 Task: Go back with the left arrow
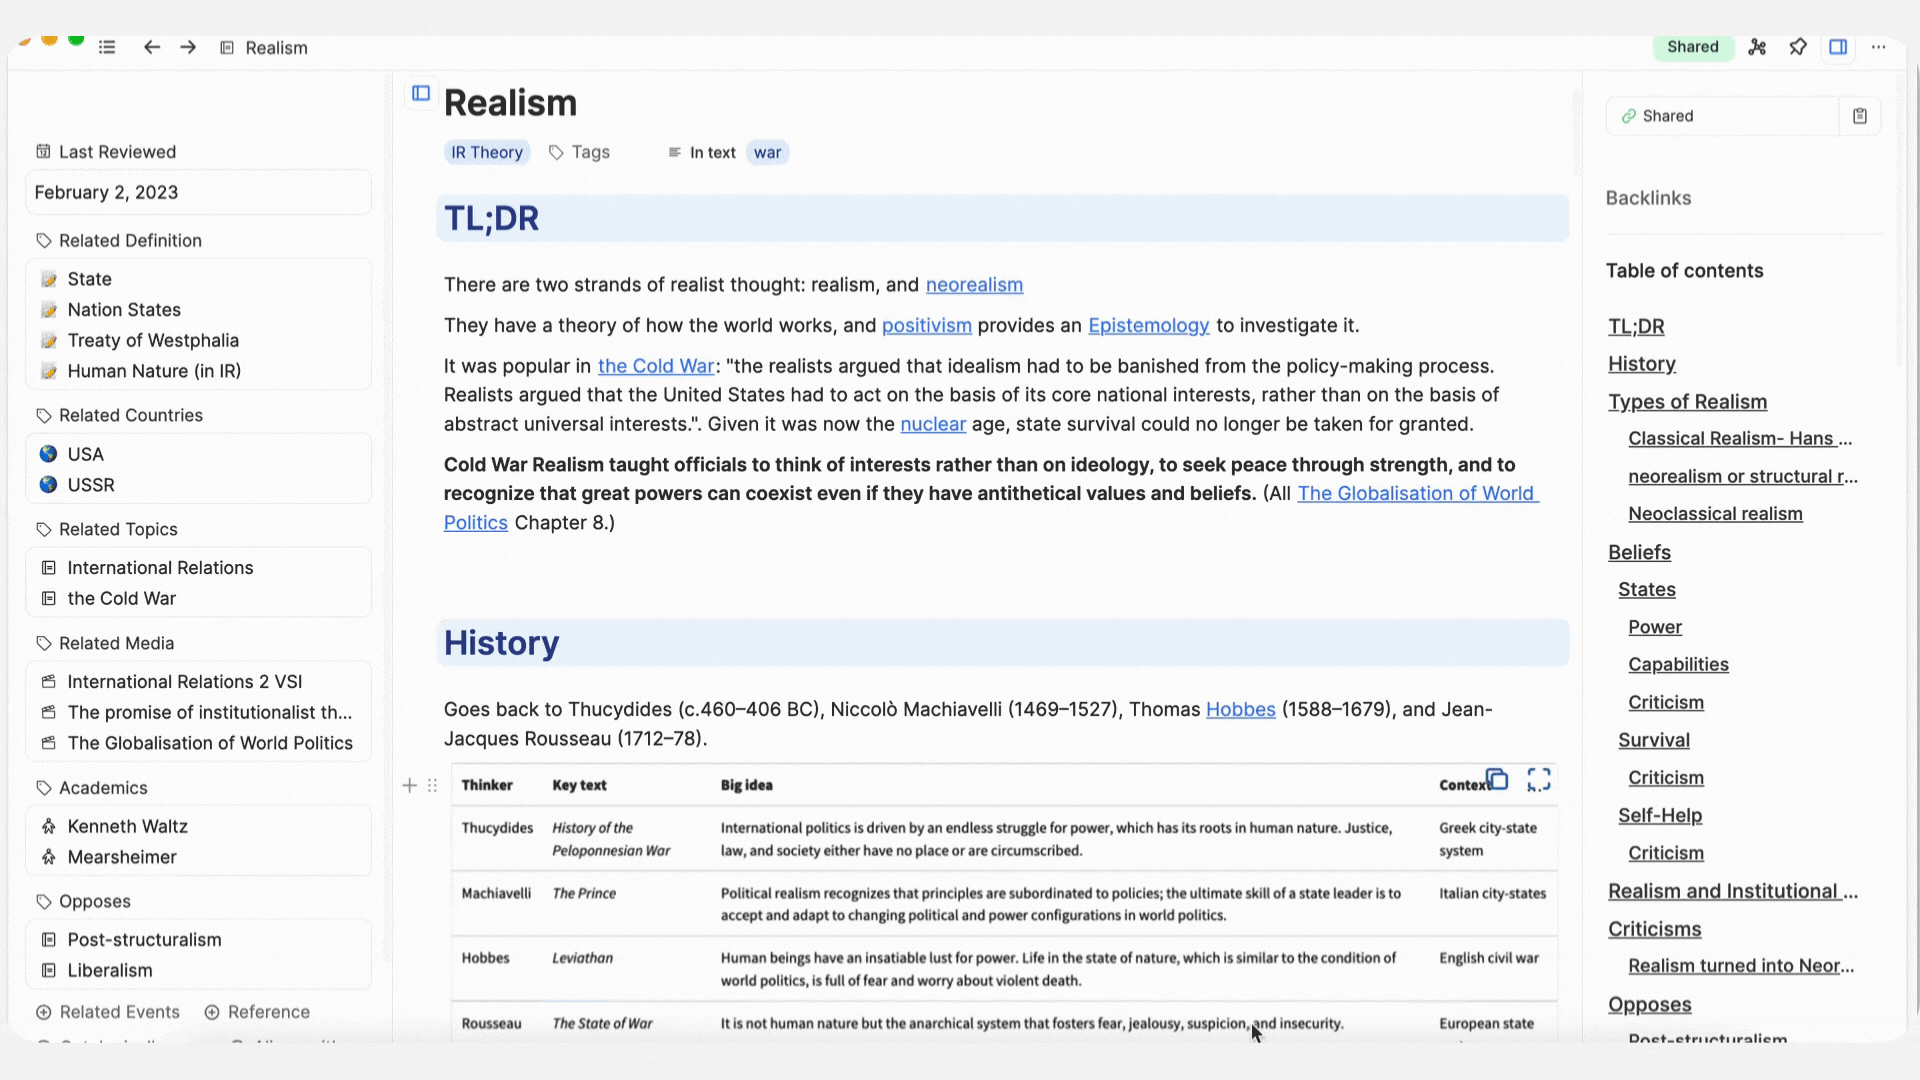tap(151, 47)
